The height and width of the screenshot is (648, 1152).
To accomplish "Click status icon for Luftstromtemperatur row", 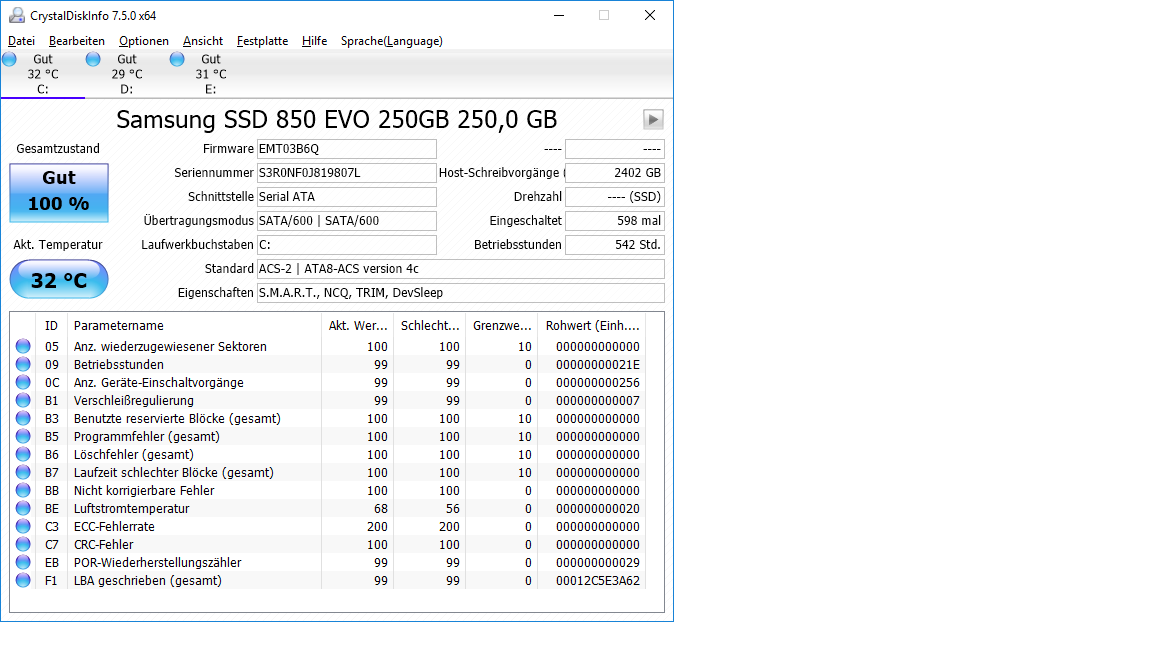I will (x=24, y=508).
